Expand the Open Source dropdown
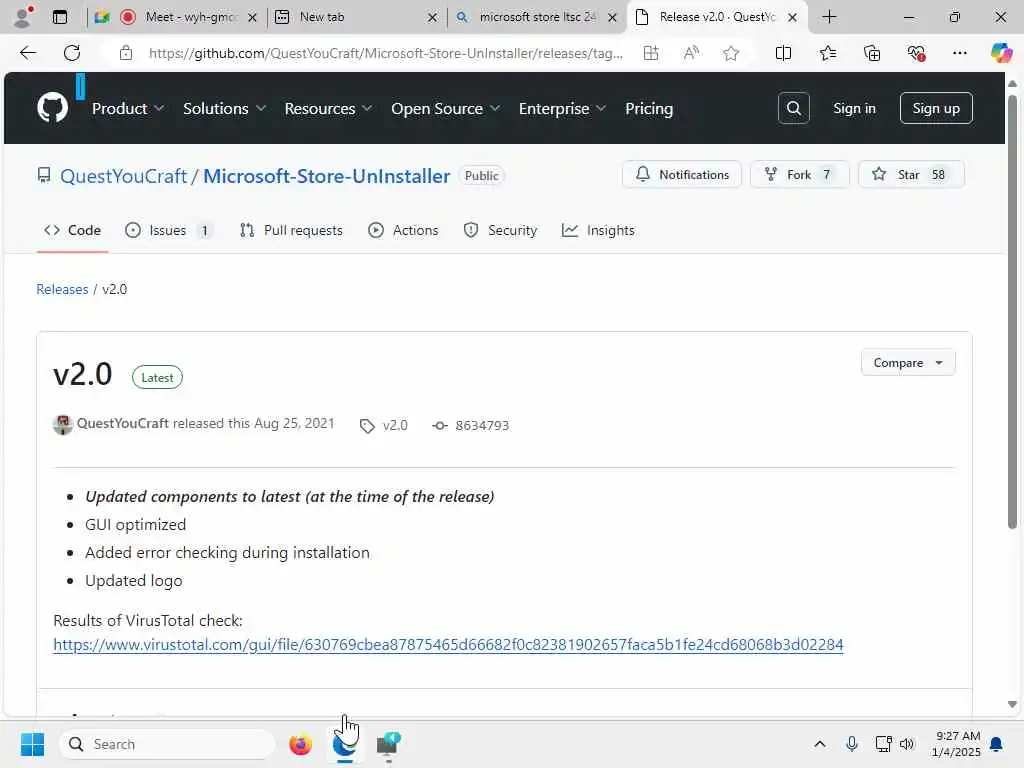The height and width of the screenshot is (768, 1024). pos(445,108)
